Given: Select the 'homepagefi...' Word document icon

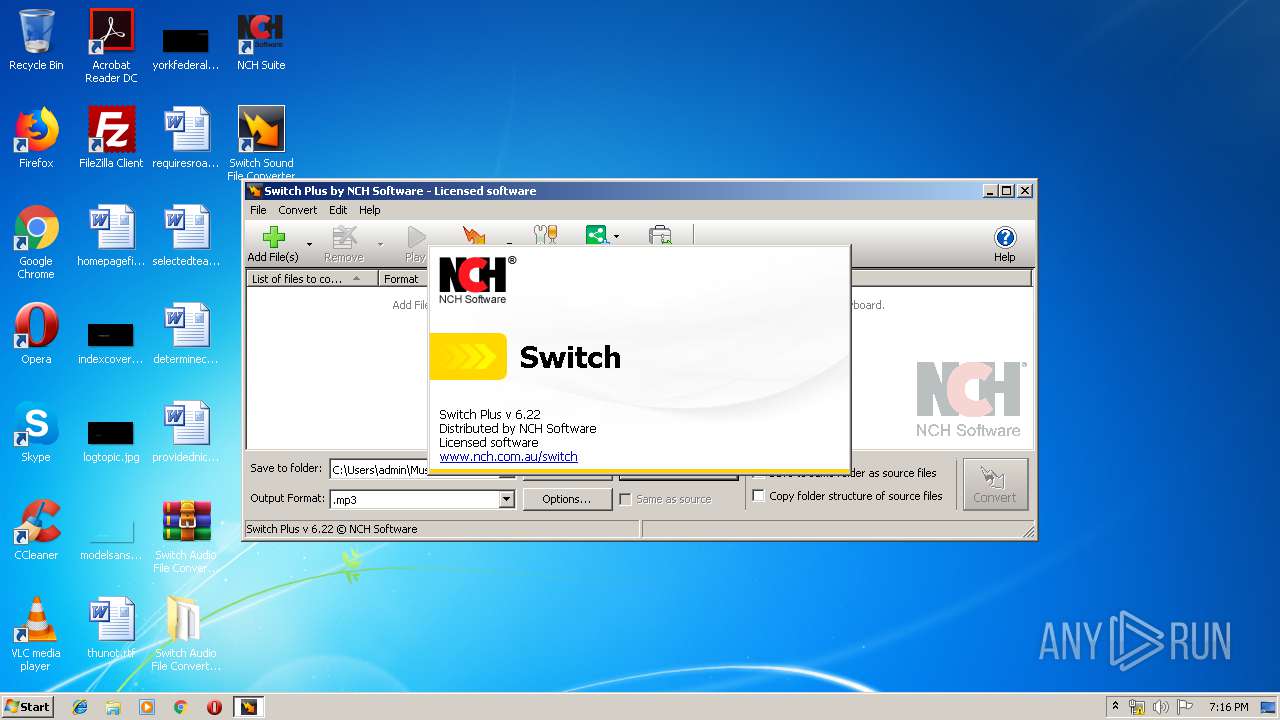Looking at the screenshot, I should coord(111,236).
